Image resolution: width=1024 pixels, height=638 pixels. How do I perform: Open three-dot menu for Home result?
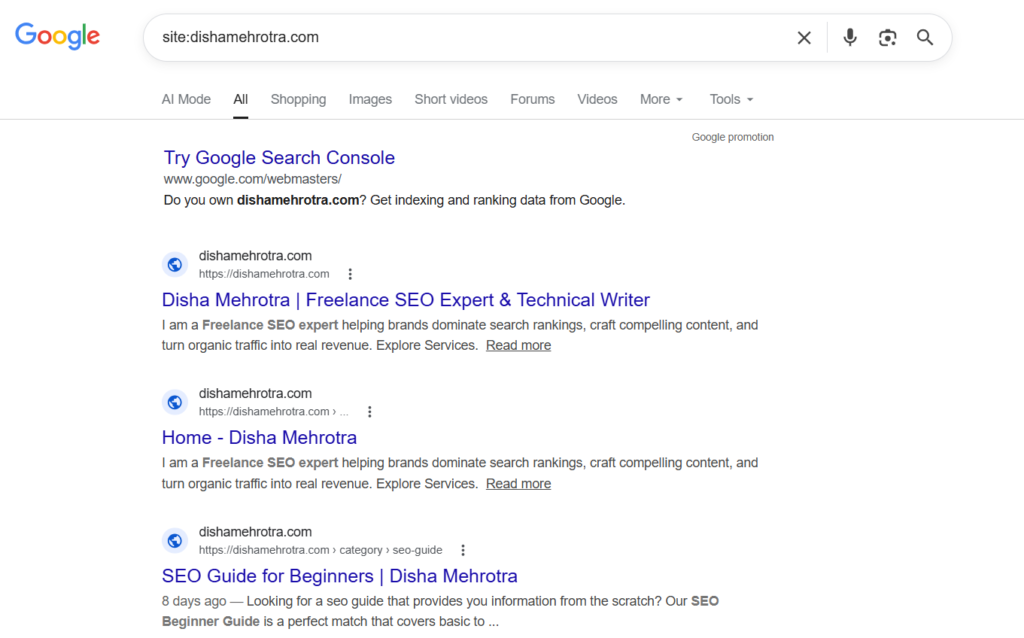pos(370,412)
